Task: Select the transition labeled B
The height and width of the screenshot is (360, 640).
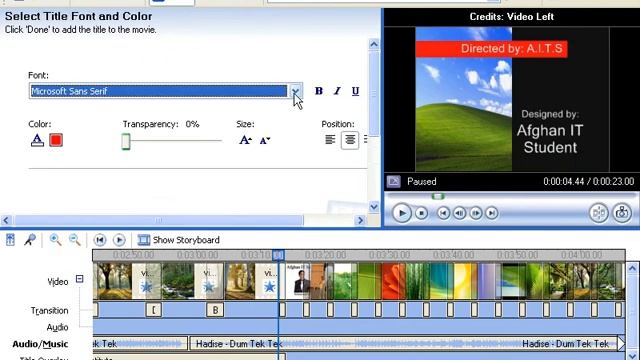Action: tap(215, 310)
